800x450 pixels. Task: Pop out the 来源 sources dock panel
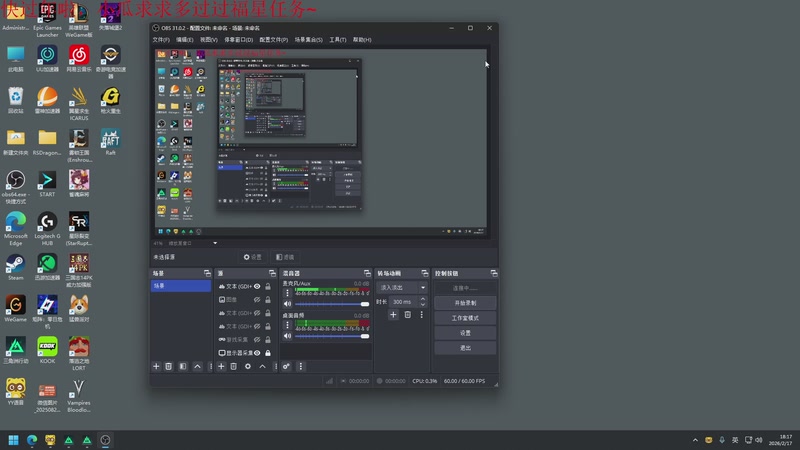point(272,273)
